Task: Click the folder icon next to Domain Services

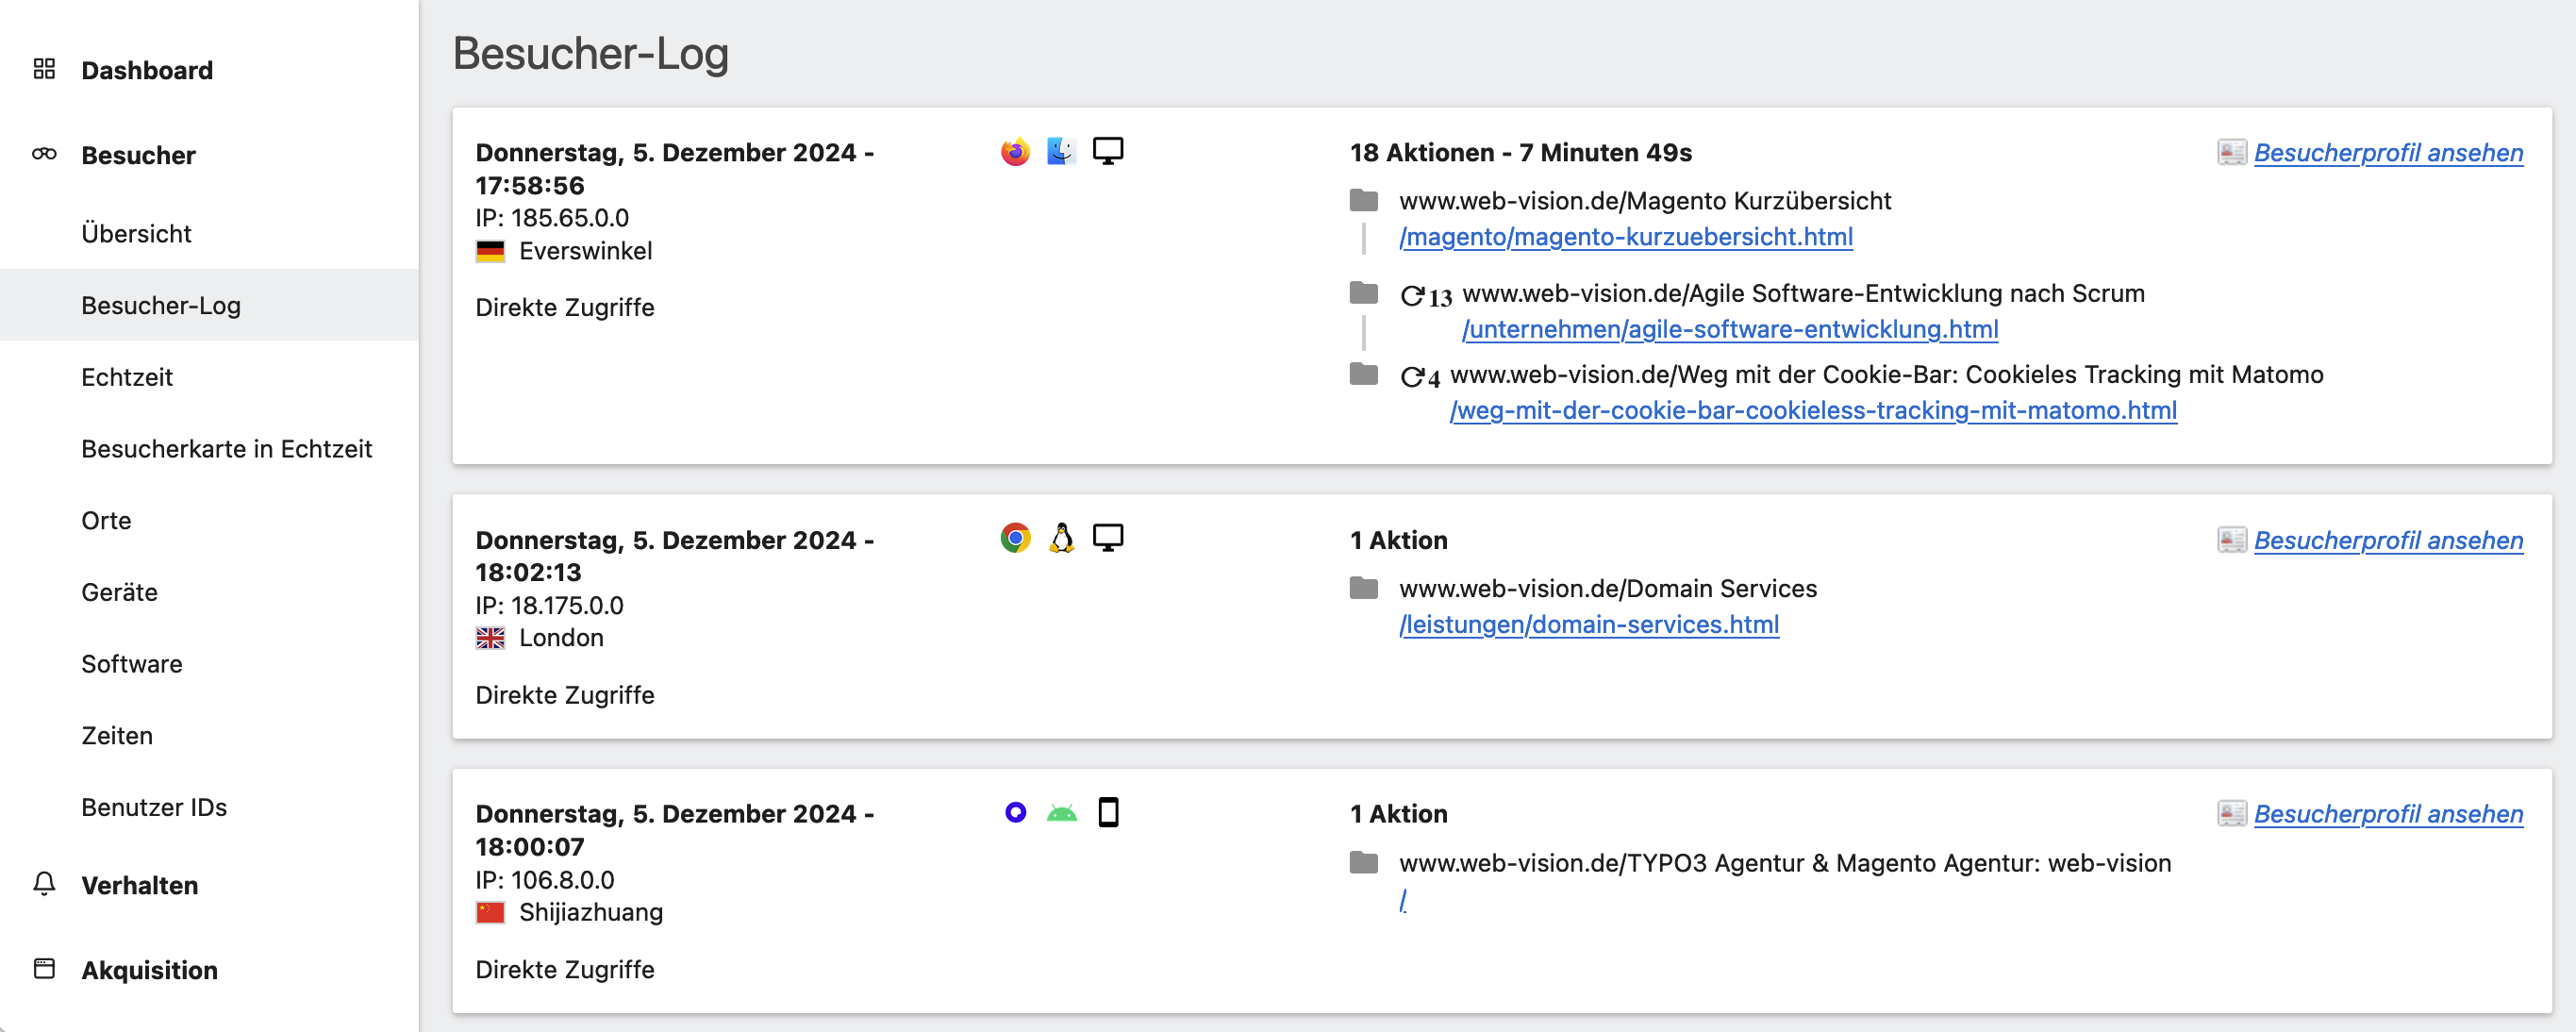Action: click(x=1364, y=589)
